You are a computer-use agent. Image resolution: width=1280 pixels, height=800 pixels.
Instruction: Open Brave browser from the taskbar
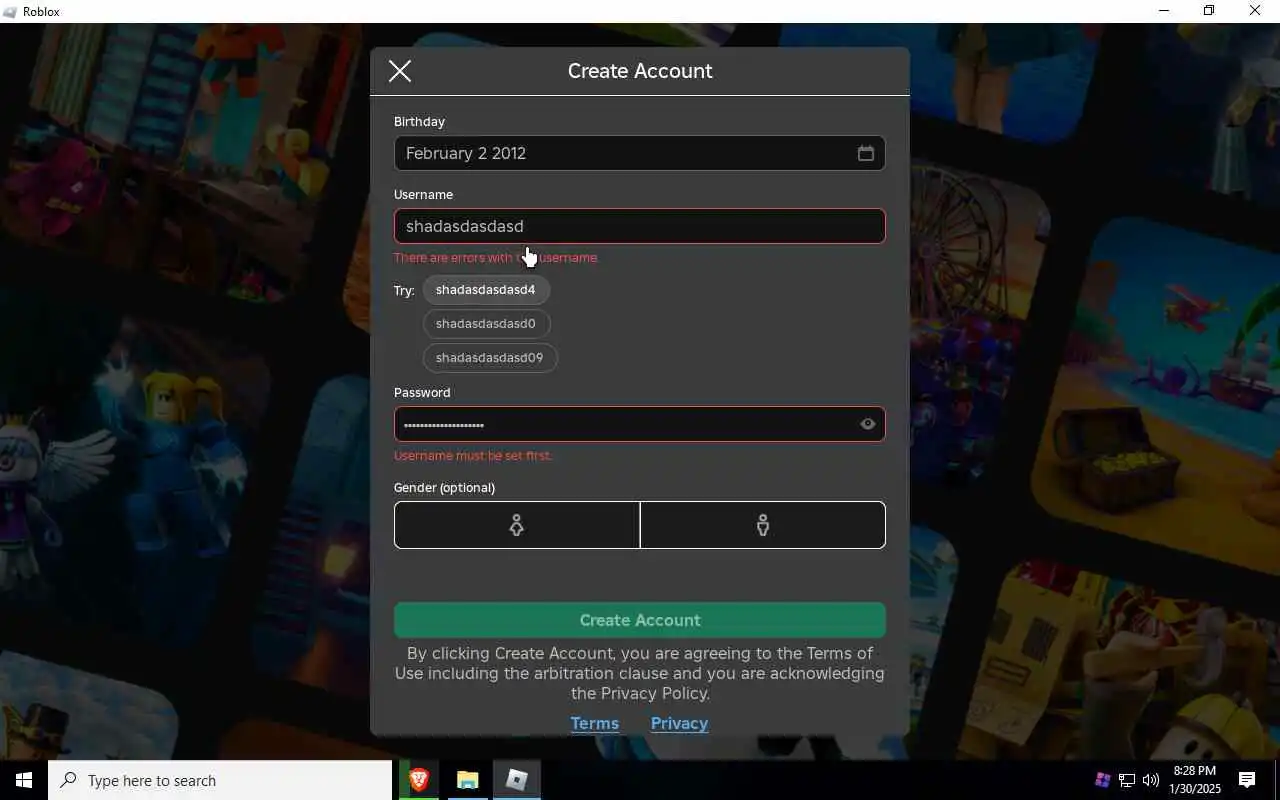coord(419,780)
